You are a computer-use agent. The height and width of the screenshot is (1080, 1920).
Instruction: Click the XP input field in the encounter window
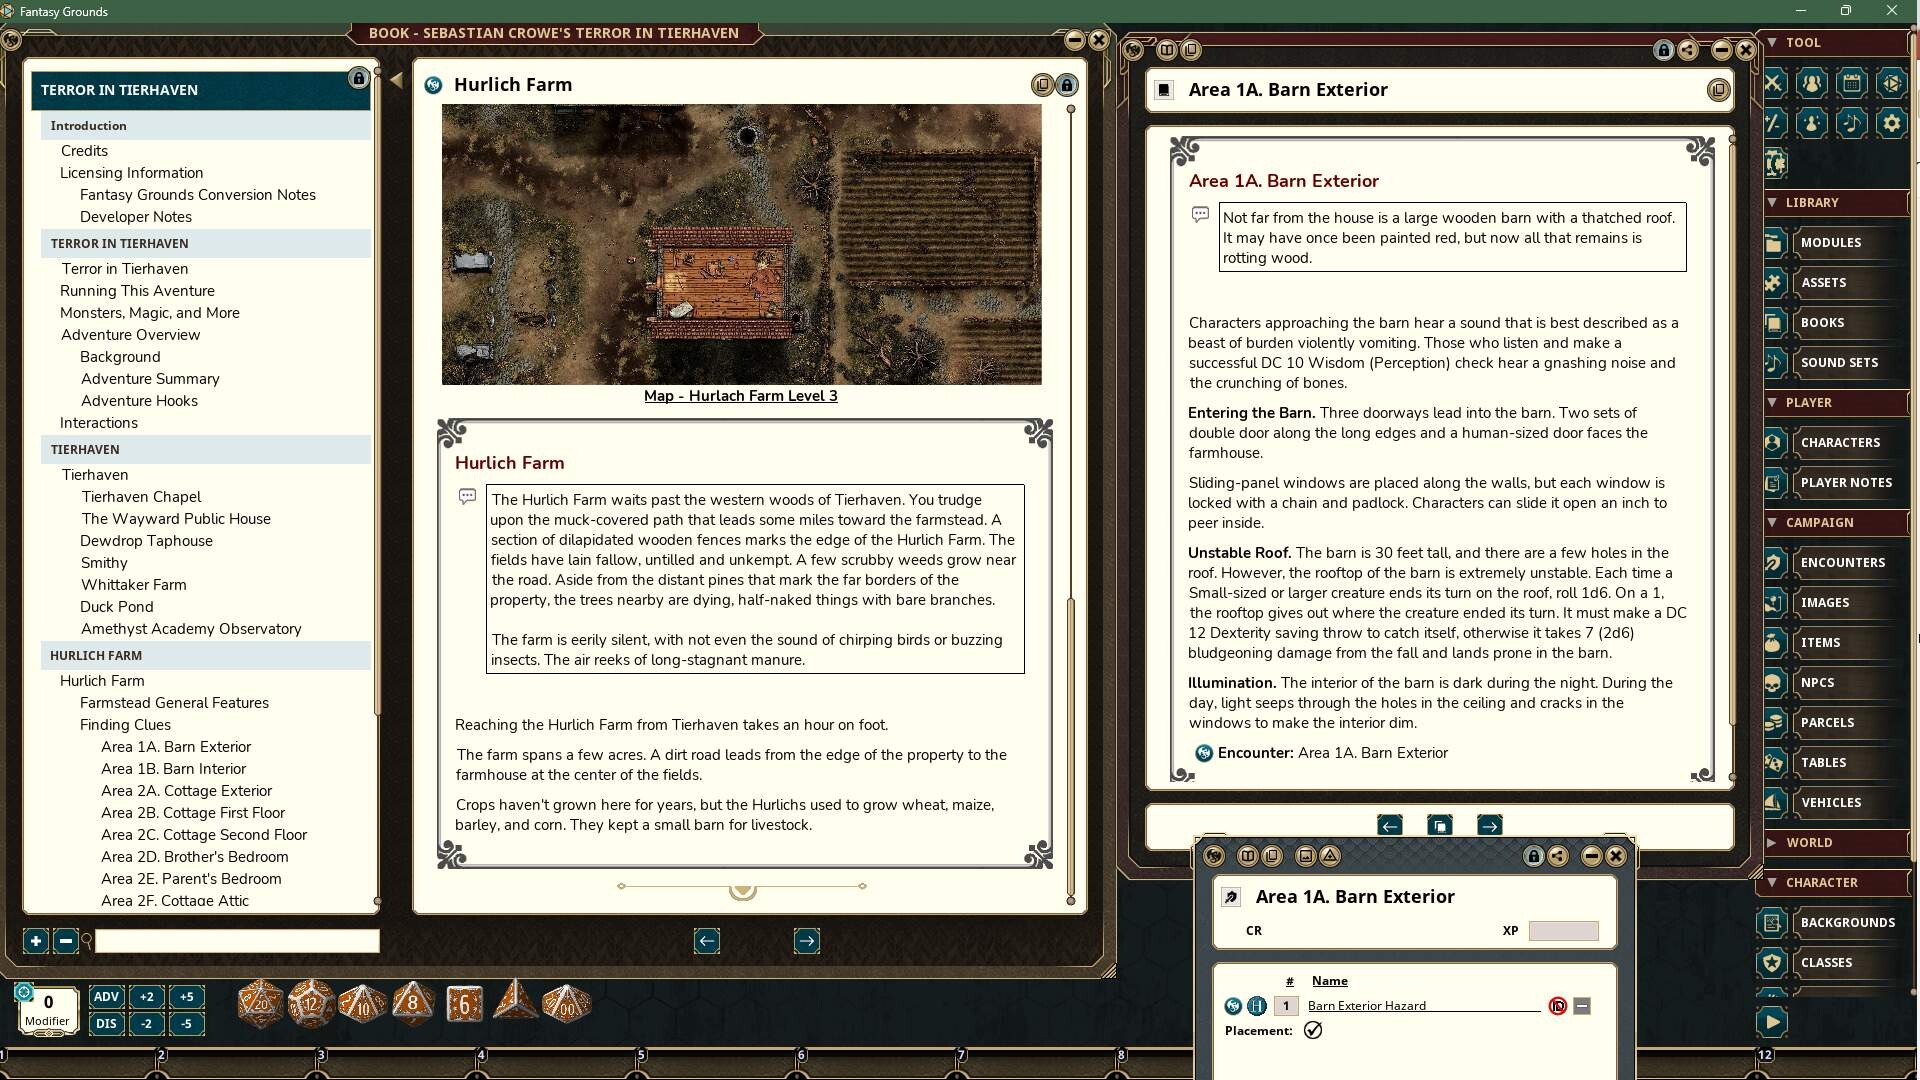1563,930
